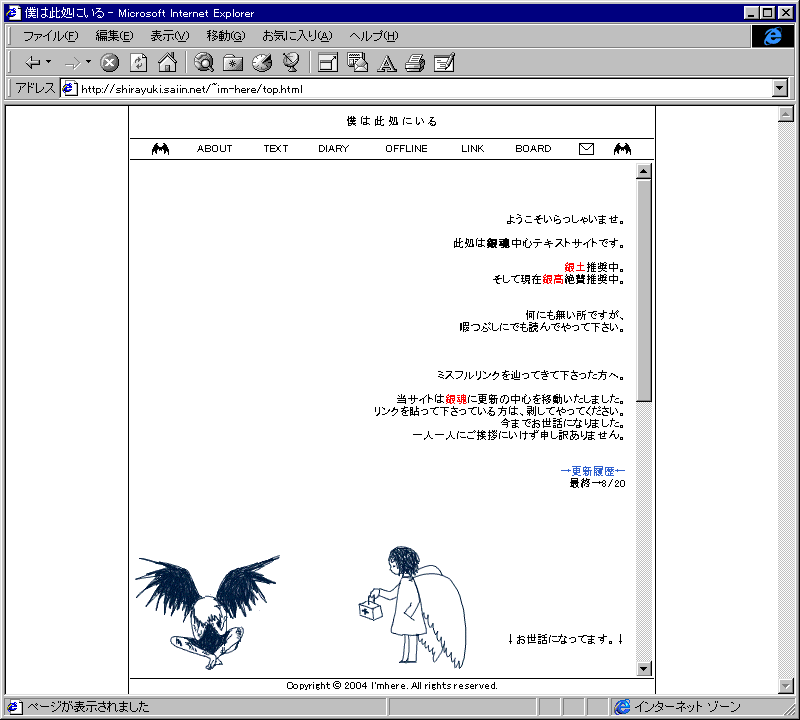Switch to fullscreen with the toolbar icon
This screenshot has width=800, height=720.
click(328, 63)
